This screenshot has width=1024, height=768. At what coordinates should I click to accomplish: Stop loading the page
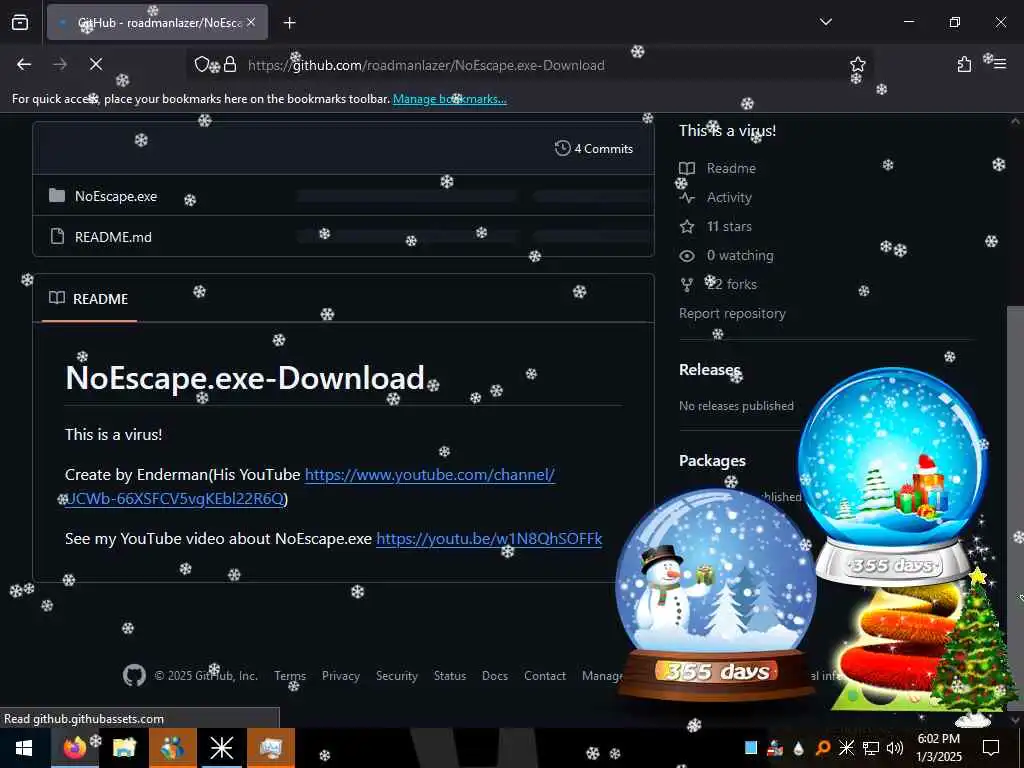pyautogui.click(x=95, y=64)
